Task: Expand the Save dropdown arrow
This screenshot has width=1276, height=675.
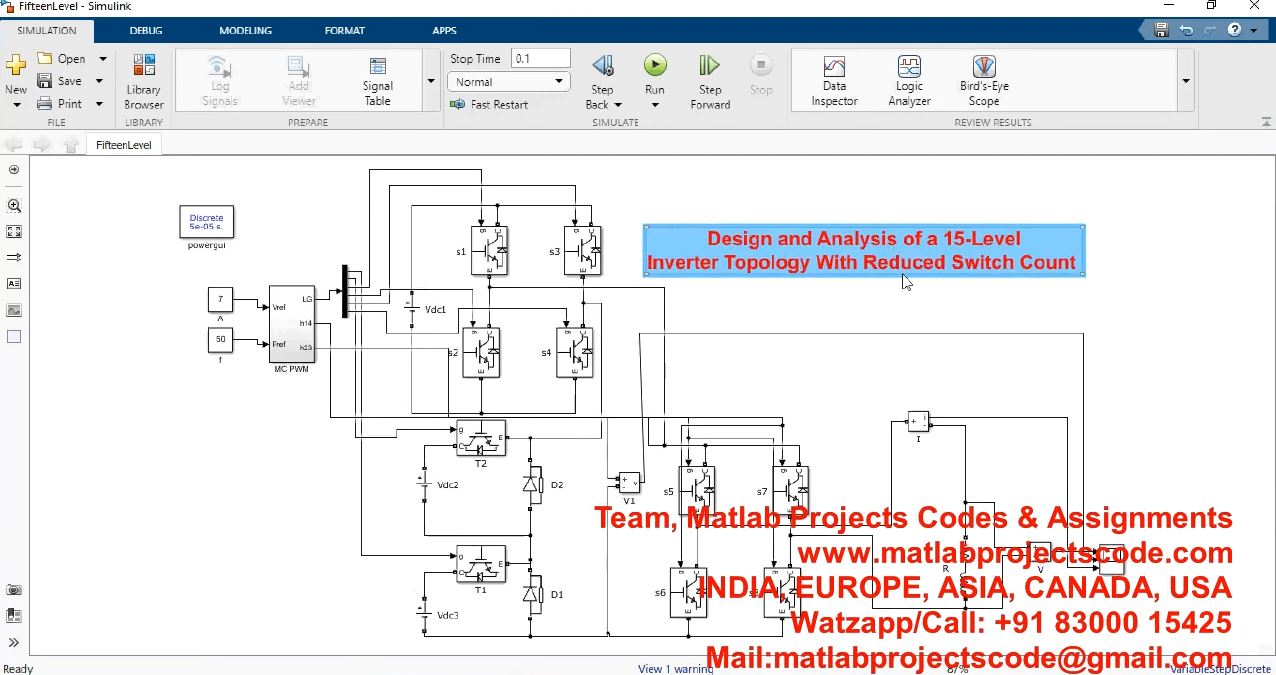Action: [x=99, y=81]
